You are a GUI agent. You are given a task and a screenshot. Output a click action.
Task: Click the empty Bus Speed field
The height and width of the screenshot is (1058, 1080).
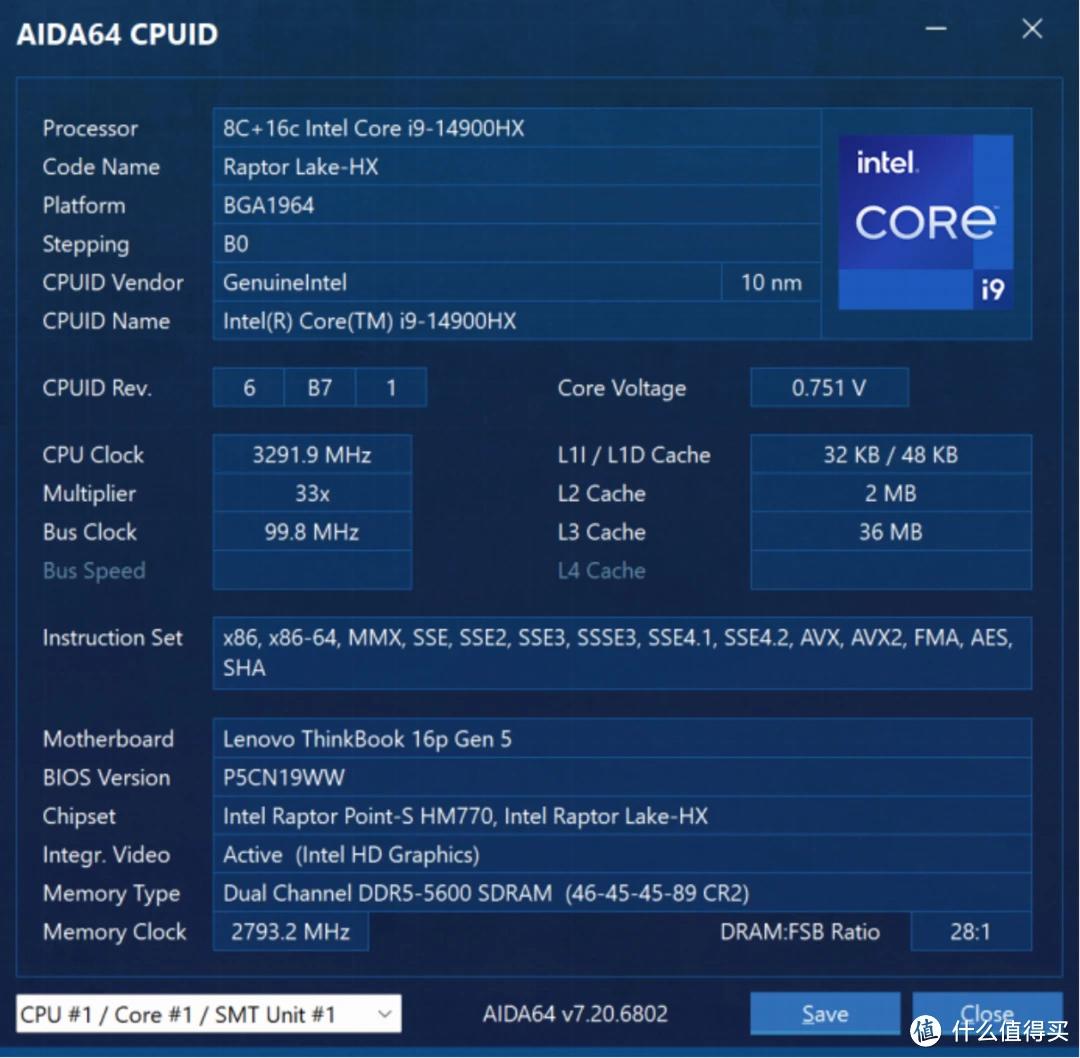(312, 570)
